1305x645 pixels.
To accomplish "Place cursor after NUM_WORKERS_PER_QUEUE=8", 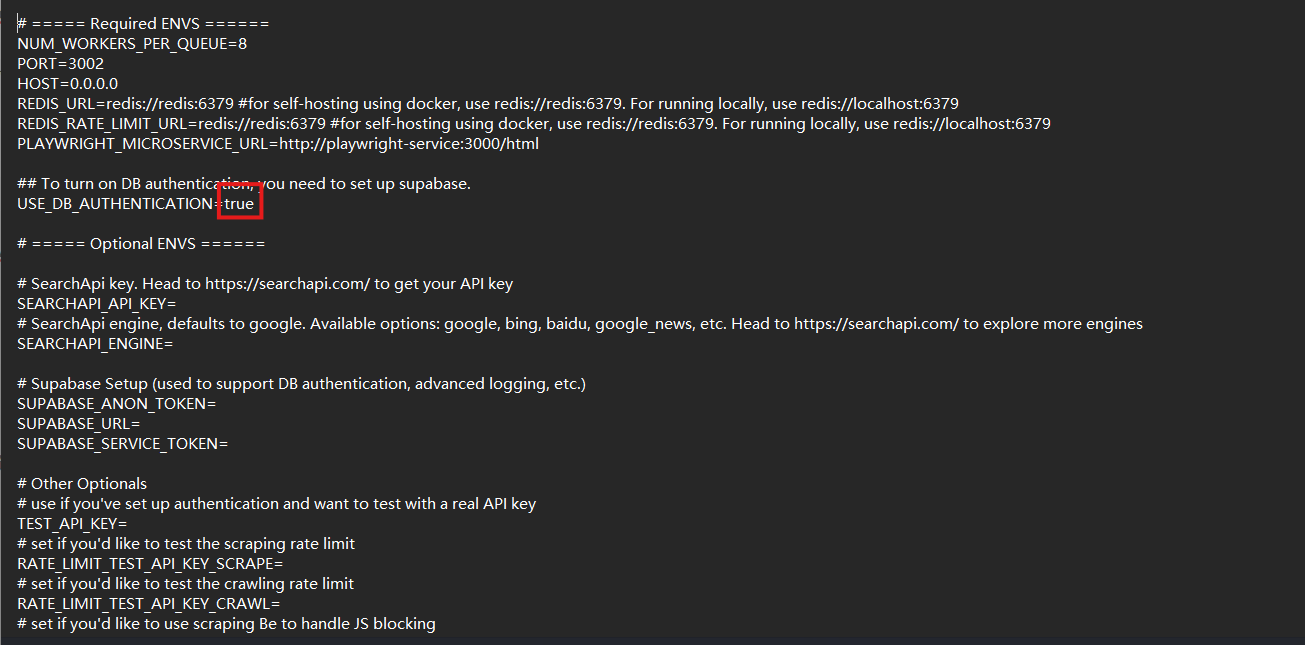I will [248, 44].
